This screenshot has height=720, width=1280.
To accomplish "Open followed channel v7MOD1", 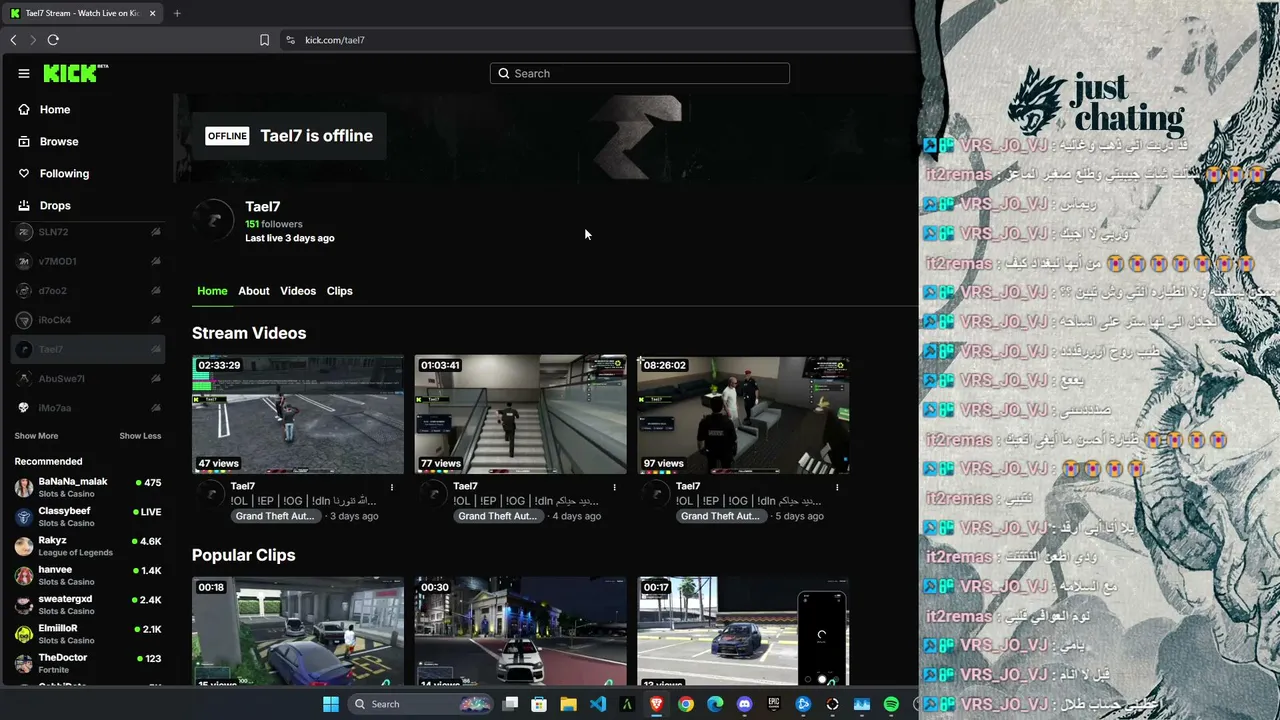I will 88,261.
